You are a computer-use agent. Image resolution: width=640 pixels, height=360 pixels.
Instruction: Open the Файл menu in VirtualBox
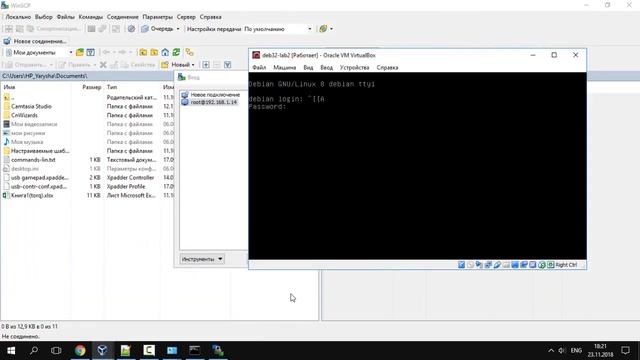259,67
